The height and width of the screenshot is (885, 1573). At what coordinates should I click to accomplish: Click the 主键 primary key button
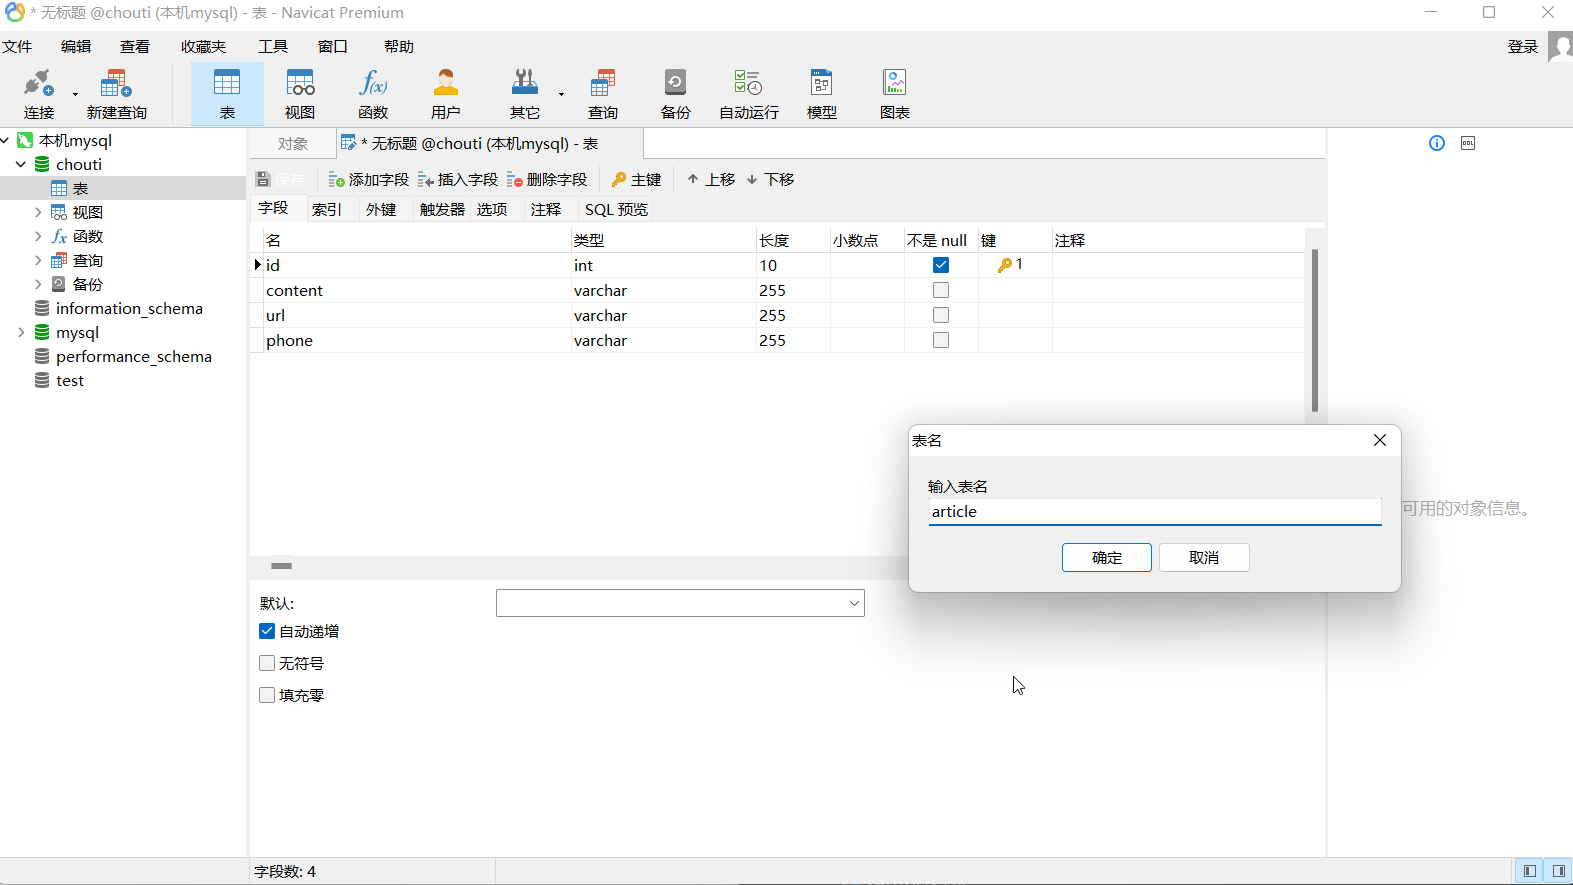(x=636, y=179)
